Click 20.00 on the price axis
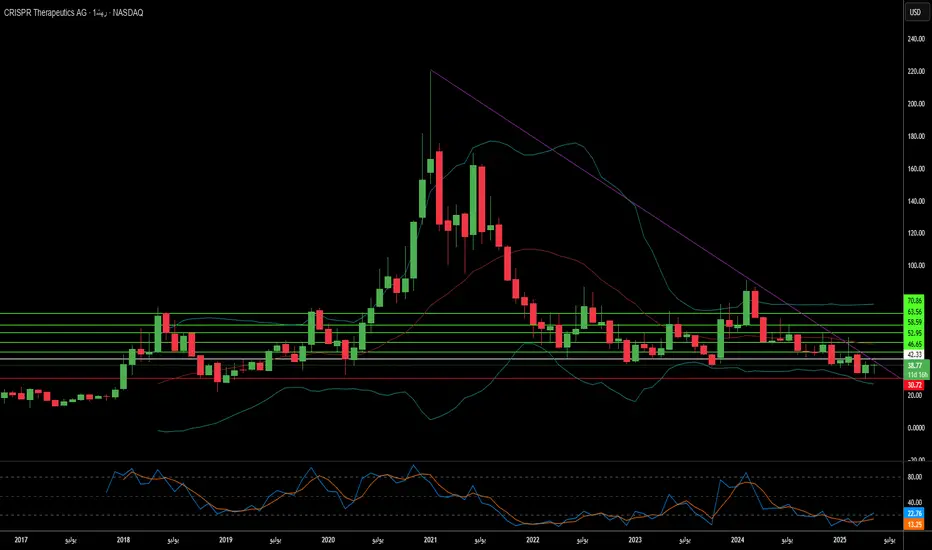The image size is (932, 550). pos(916,395)
